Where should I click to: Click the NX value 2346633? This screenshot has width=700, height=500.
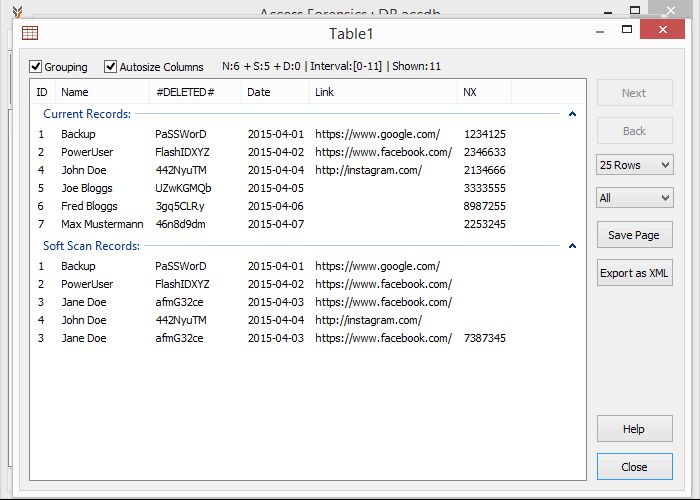(x=485, y=152)
